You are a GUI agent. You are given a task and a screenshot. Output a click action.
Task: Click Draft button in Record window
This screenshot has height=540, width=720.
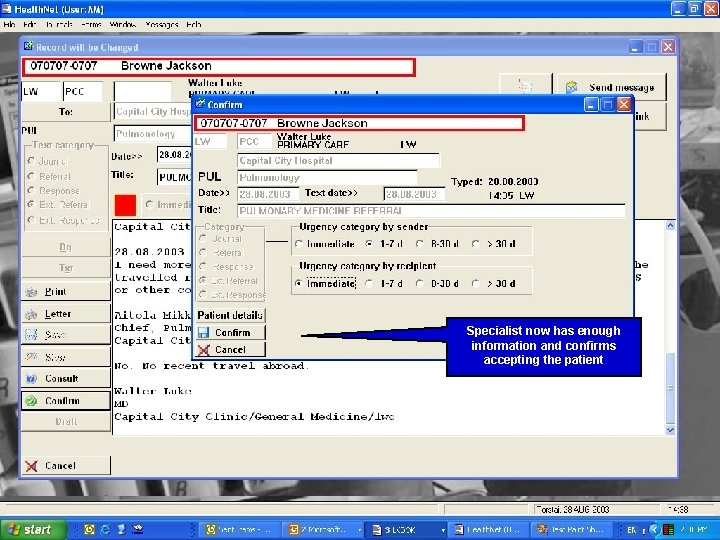pos(66,421)
